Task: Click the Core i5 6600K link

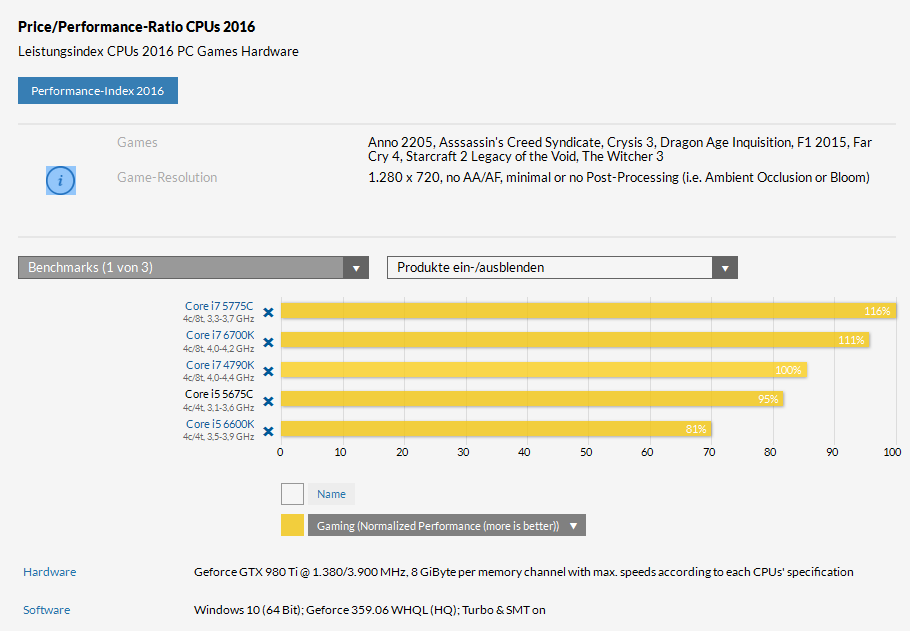Action: (x=220, y=424)
